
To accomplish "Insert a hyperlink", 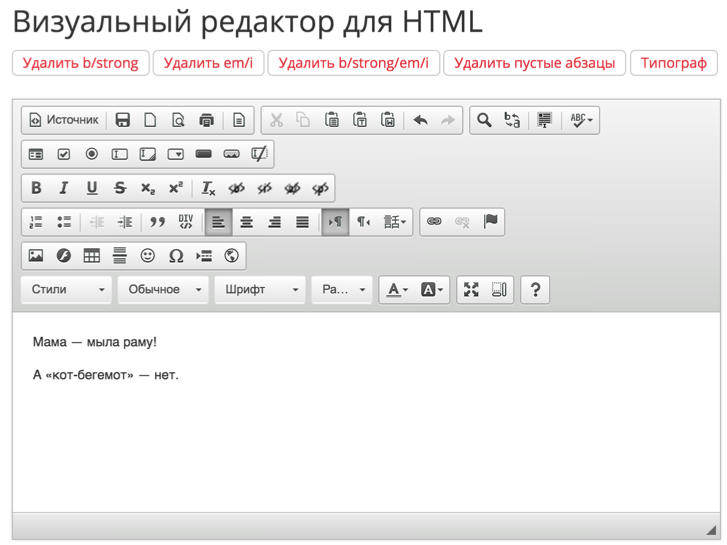I will (x=434, y=222).
